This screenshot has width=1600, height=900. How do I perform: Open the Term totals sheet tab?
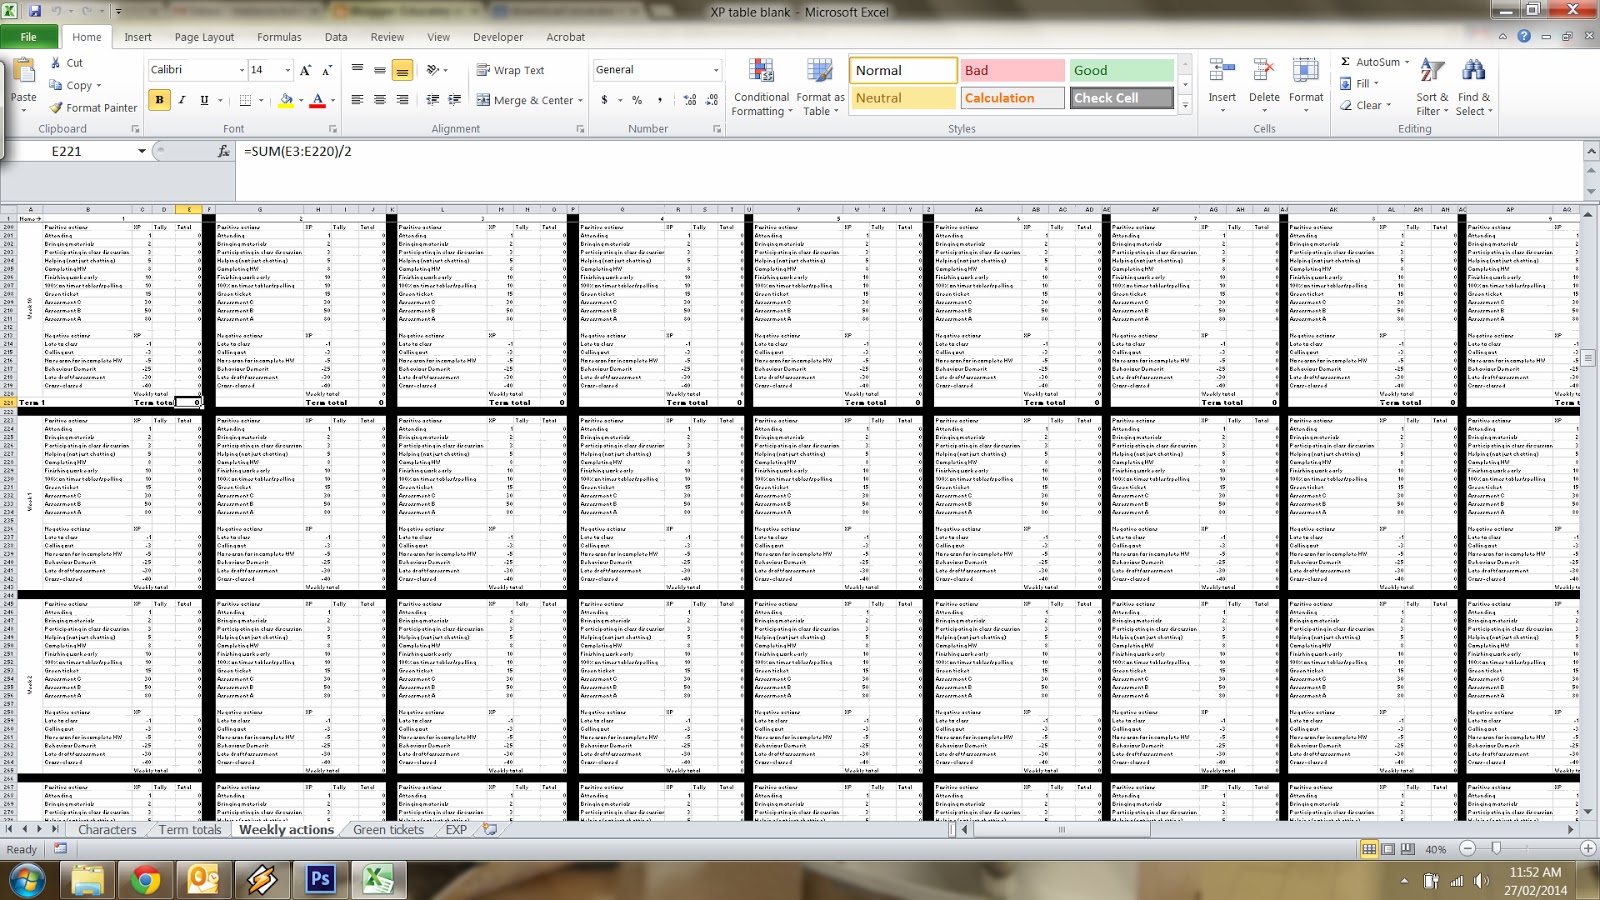click(190, 830)
